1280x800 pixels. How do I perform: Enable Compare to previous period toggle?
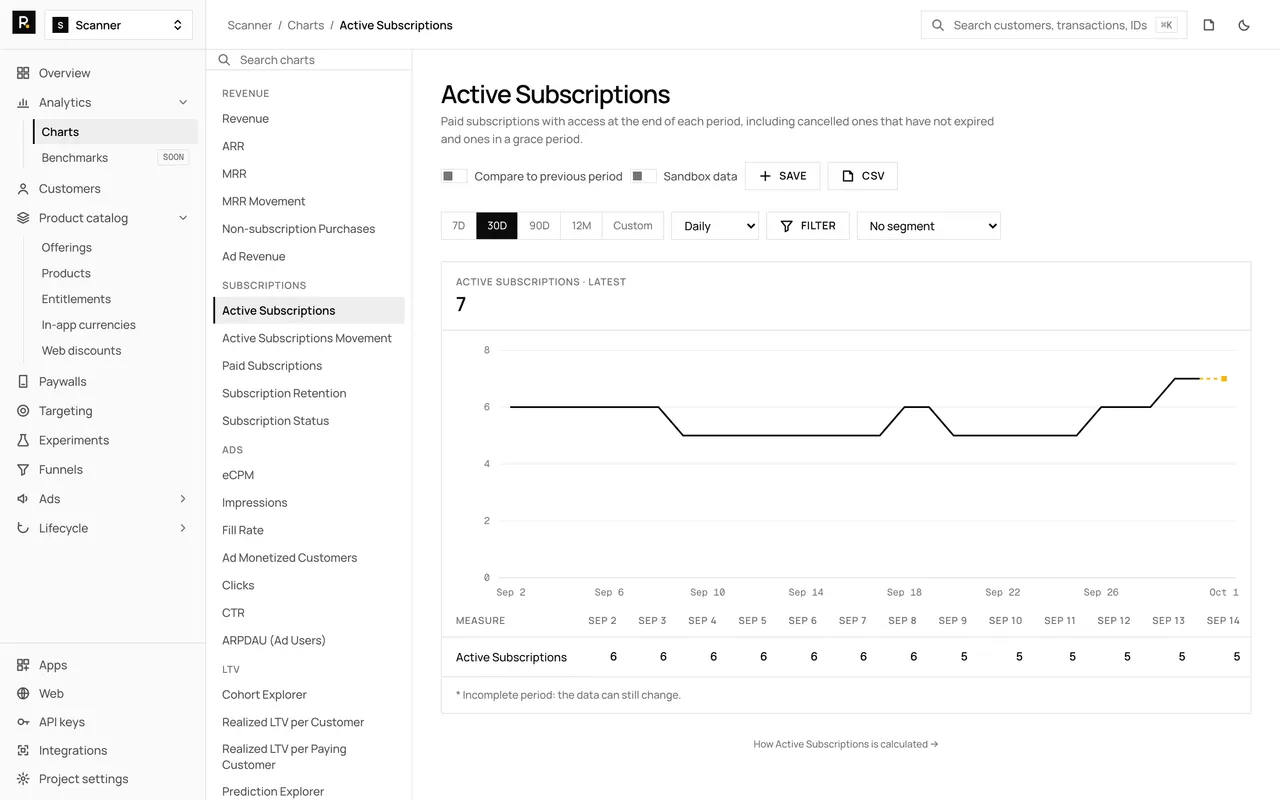point(454,176)
